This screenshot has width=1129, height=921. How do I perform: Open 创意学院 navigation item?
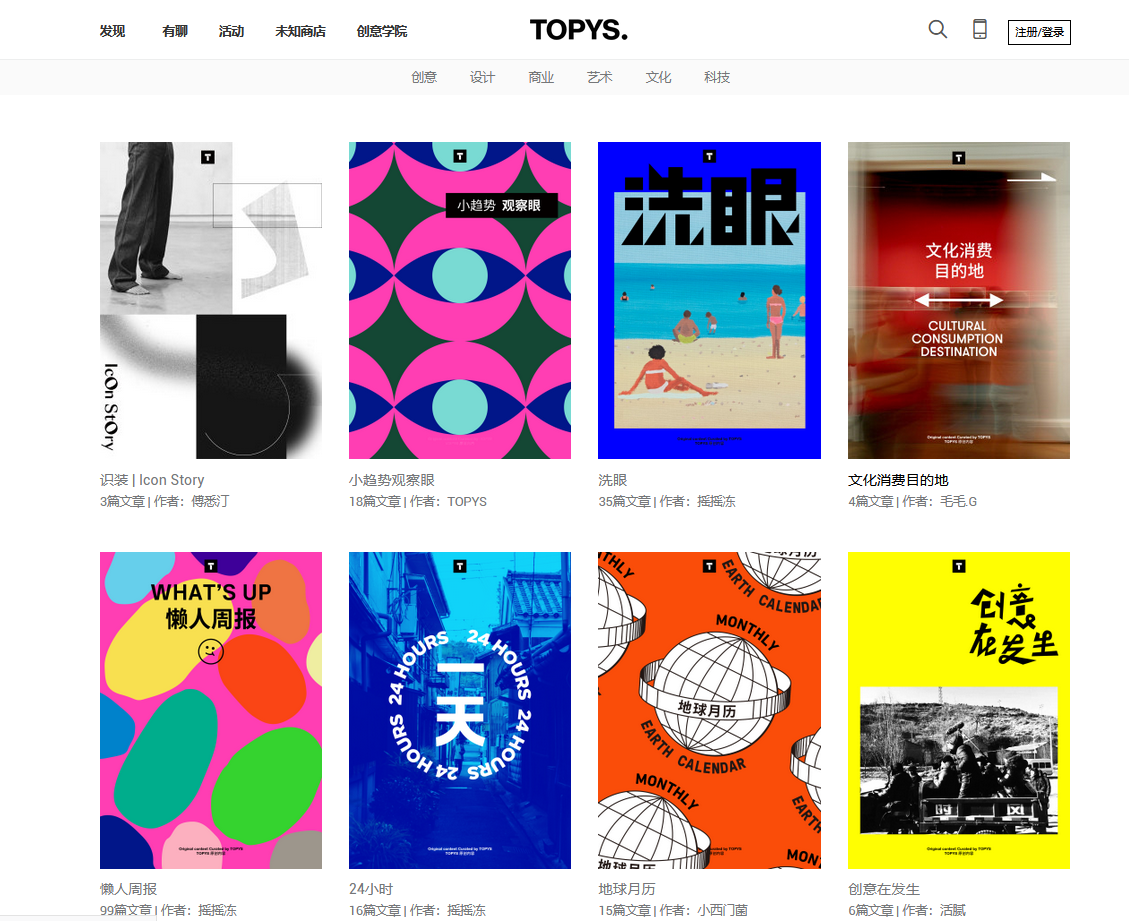(382, 31)
